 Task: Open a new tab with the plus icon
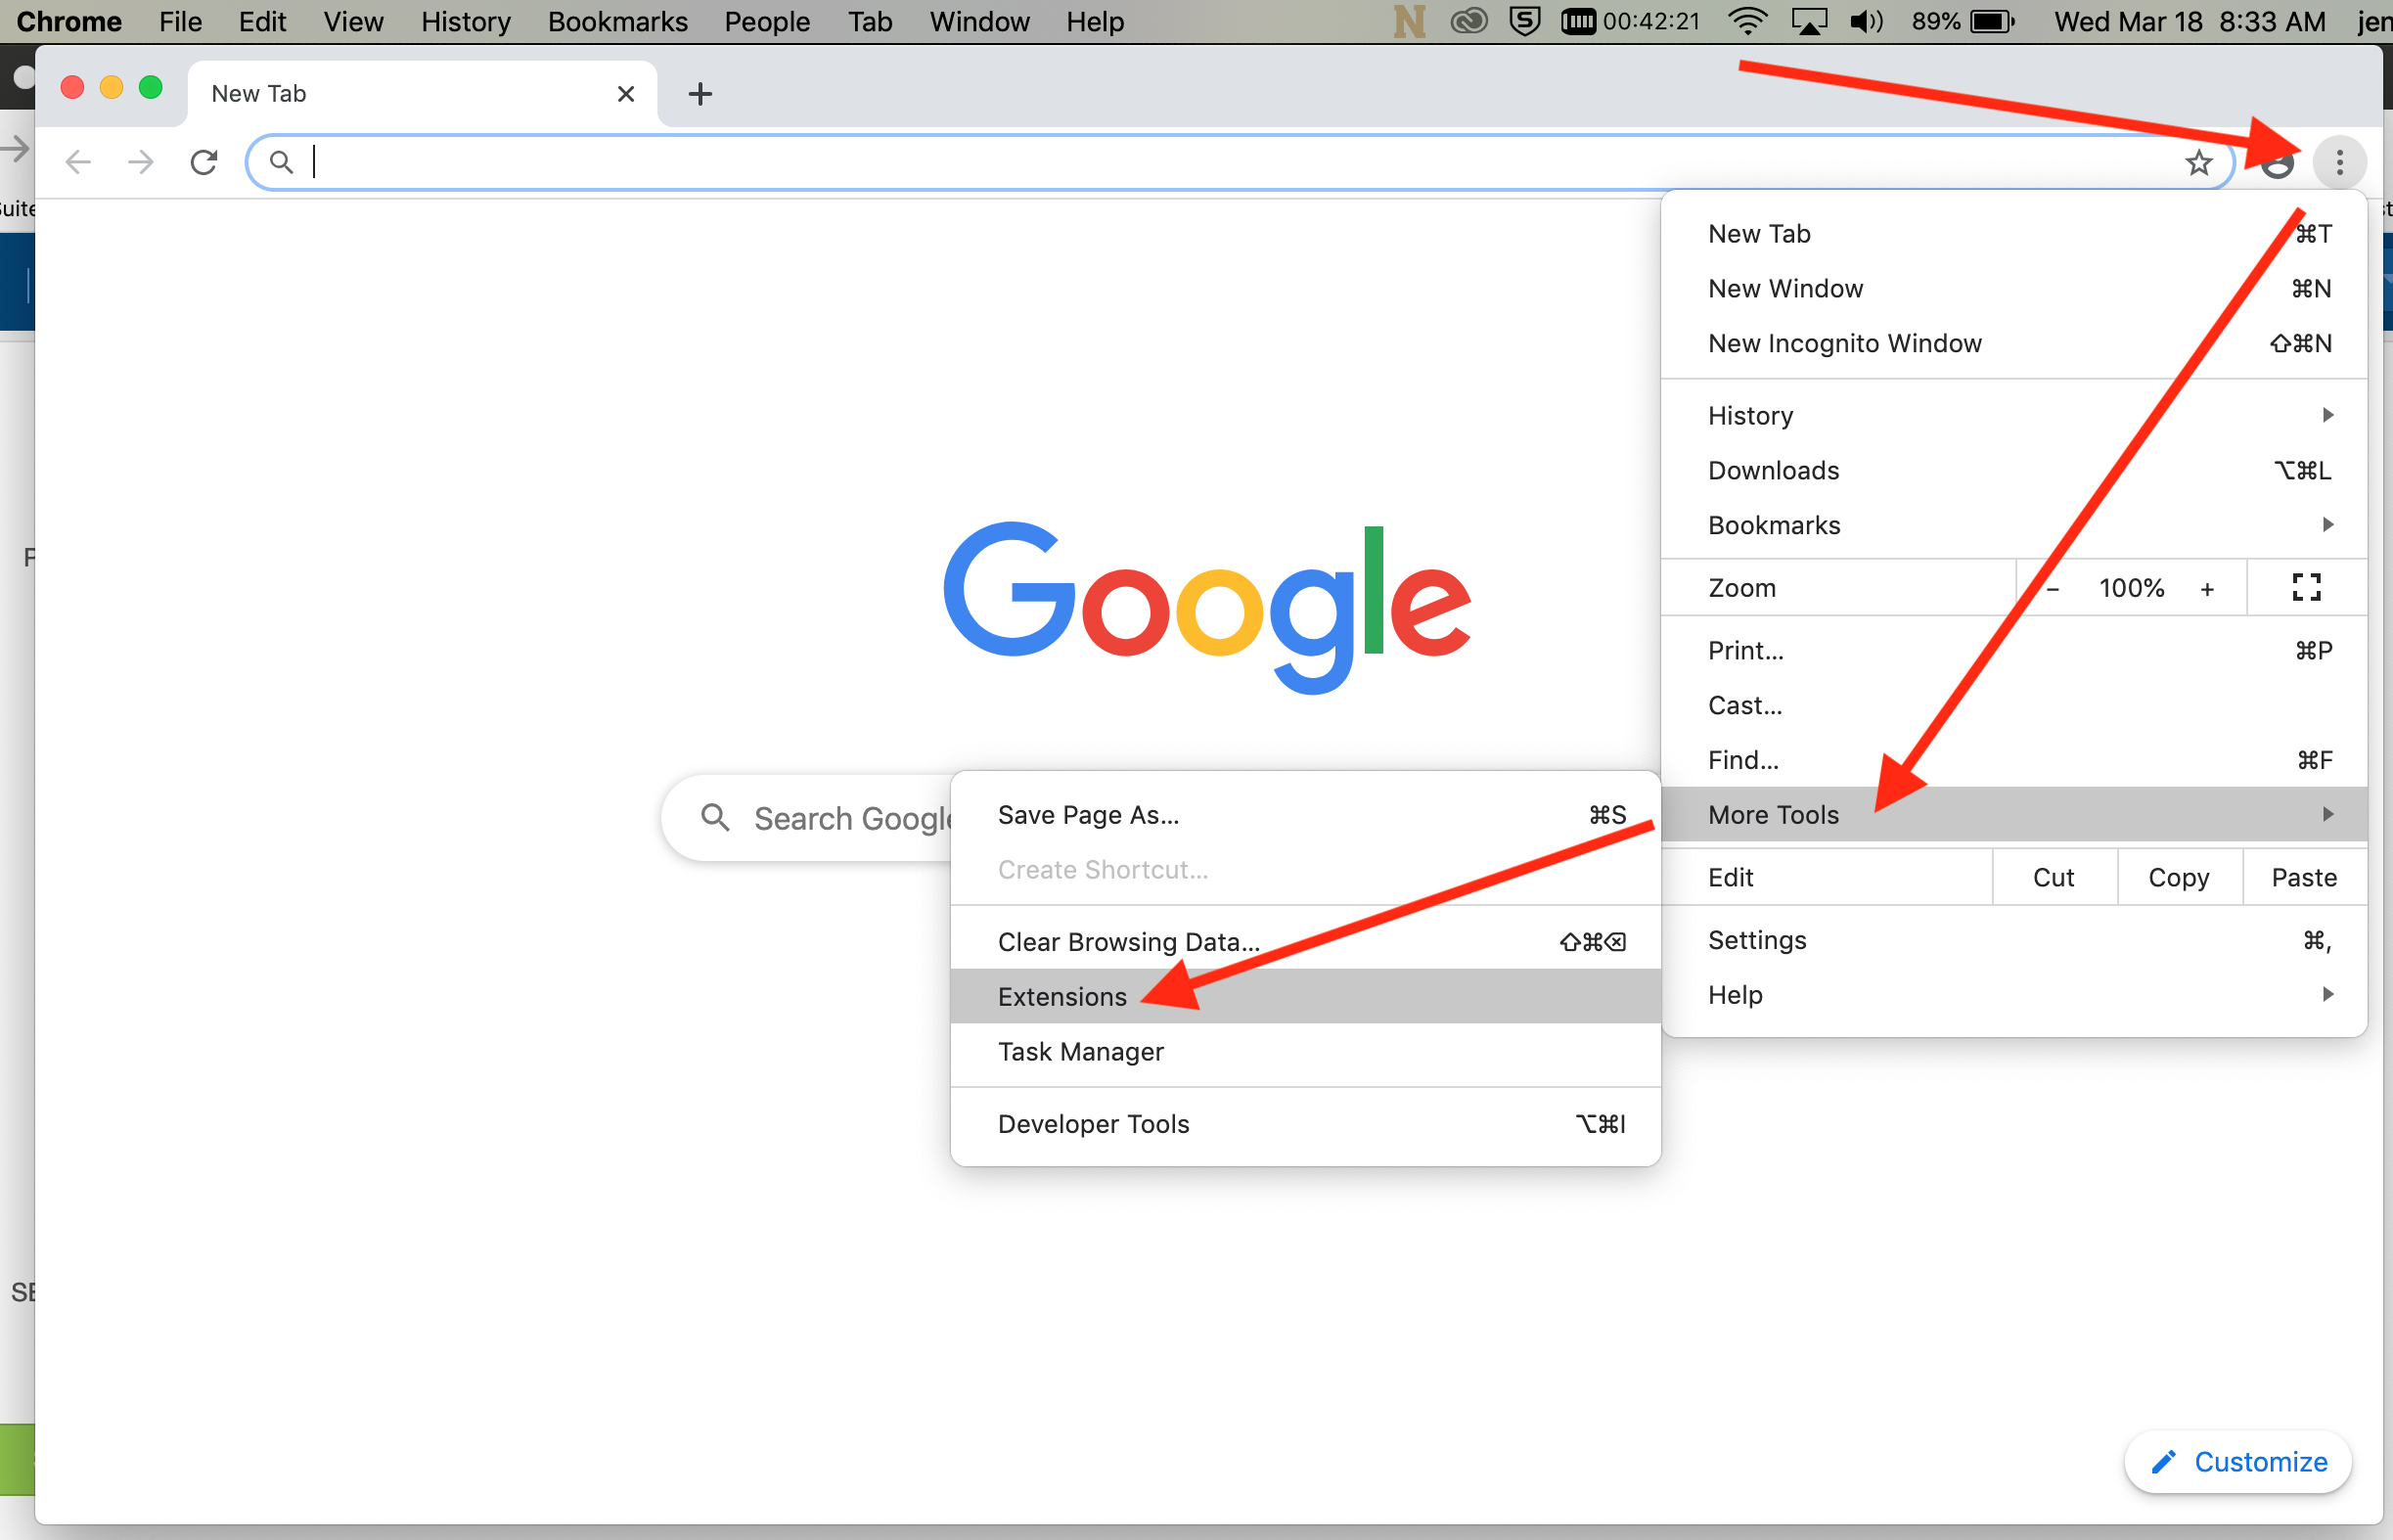700,94
